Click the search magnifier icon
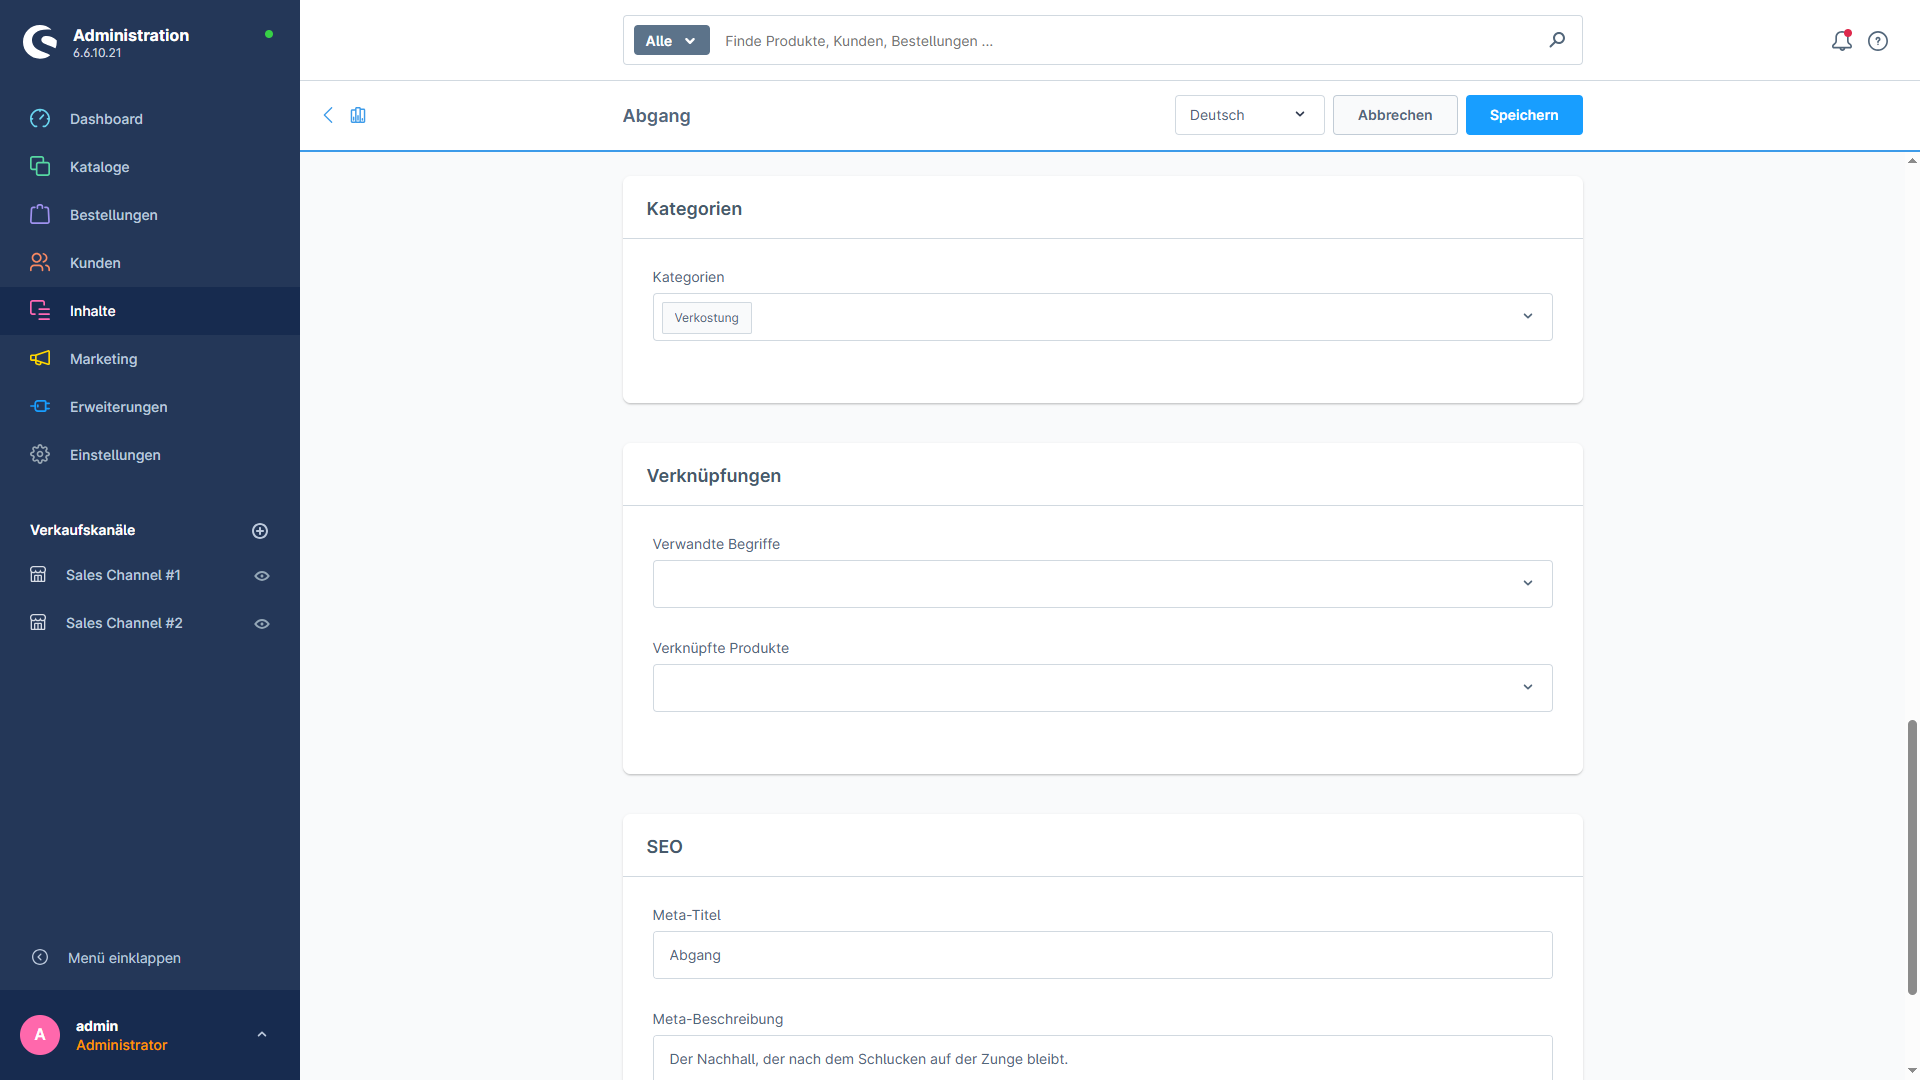This screenshot has width=1920, height=1080. 1557,40
